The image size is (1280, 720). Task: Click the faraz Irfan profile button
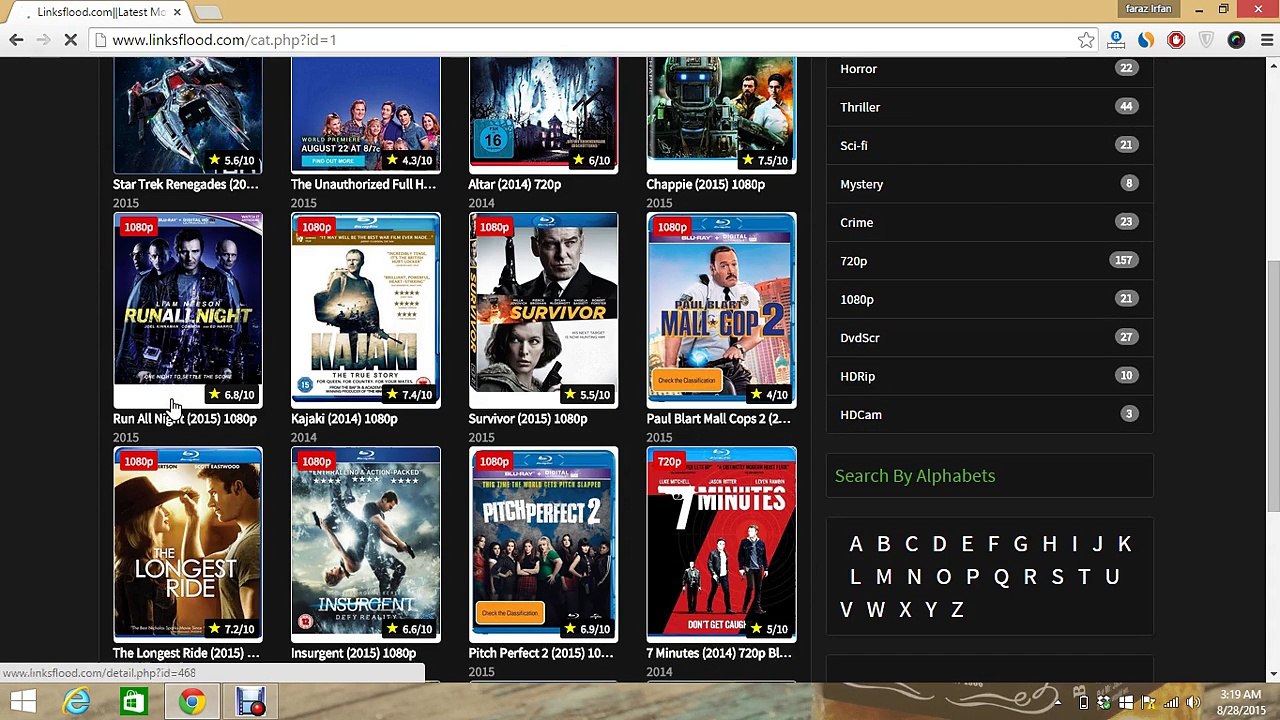click(1148, 9)
